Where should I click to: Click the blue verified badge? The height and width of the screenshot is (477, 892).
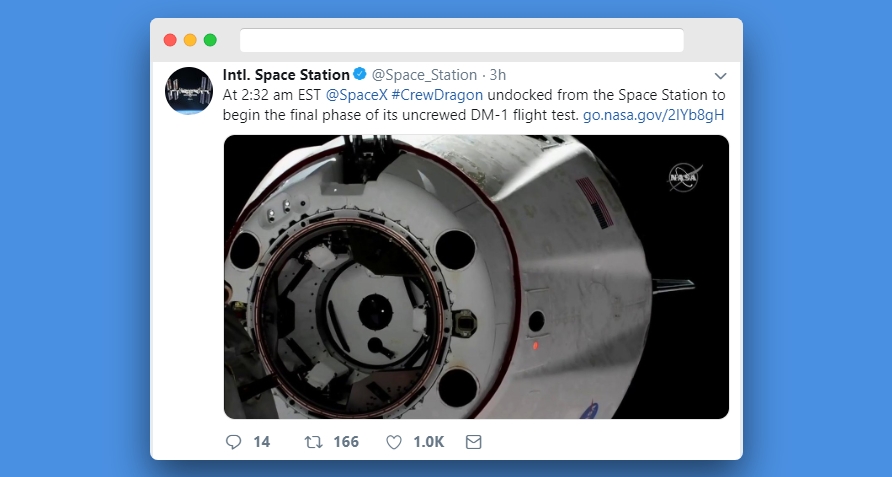[360, 75]
